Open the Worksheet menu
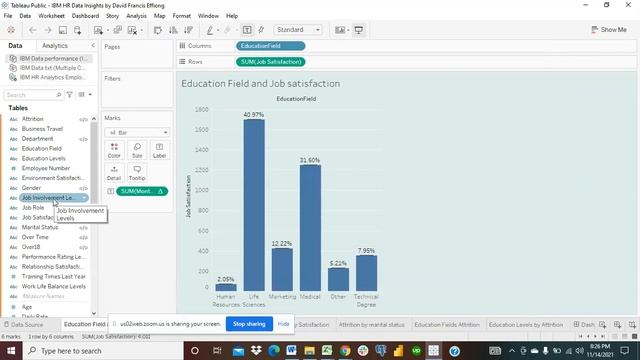Image resolution: width=640 pixels, height=360 pixels. 51,16
